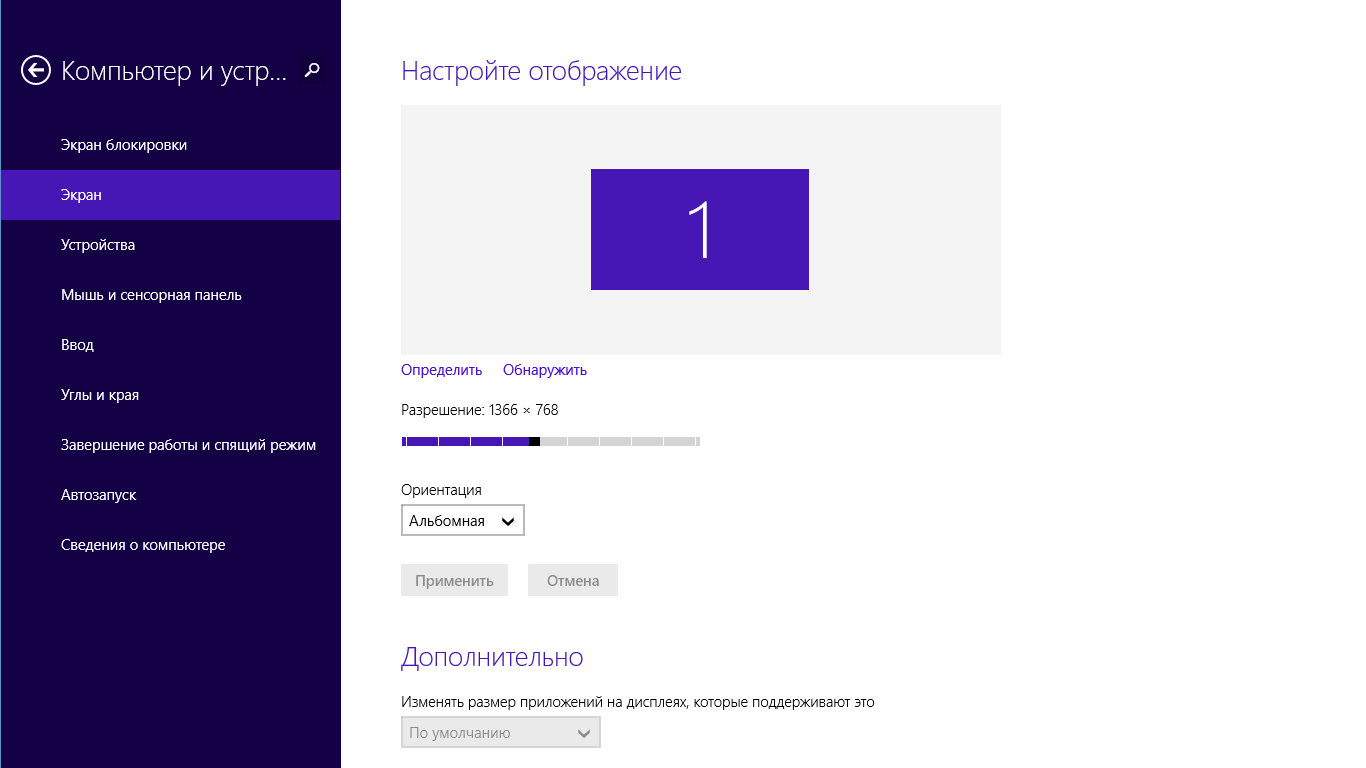This screenshot has height=768, width=1366.
Task: Click the Настройте отображение heading
Action: (541, 71)
